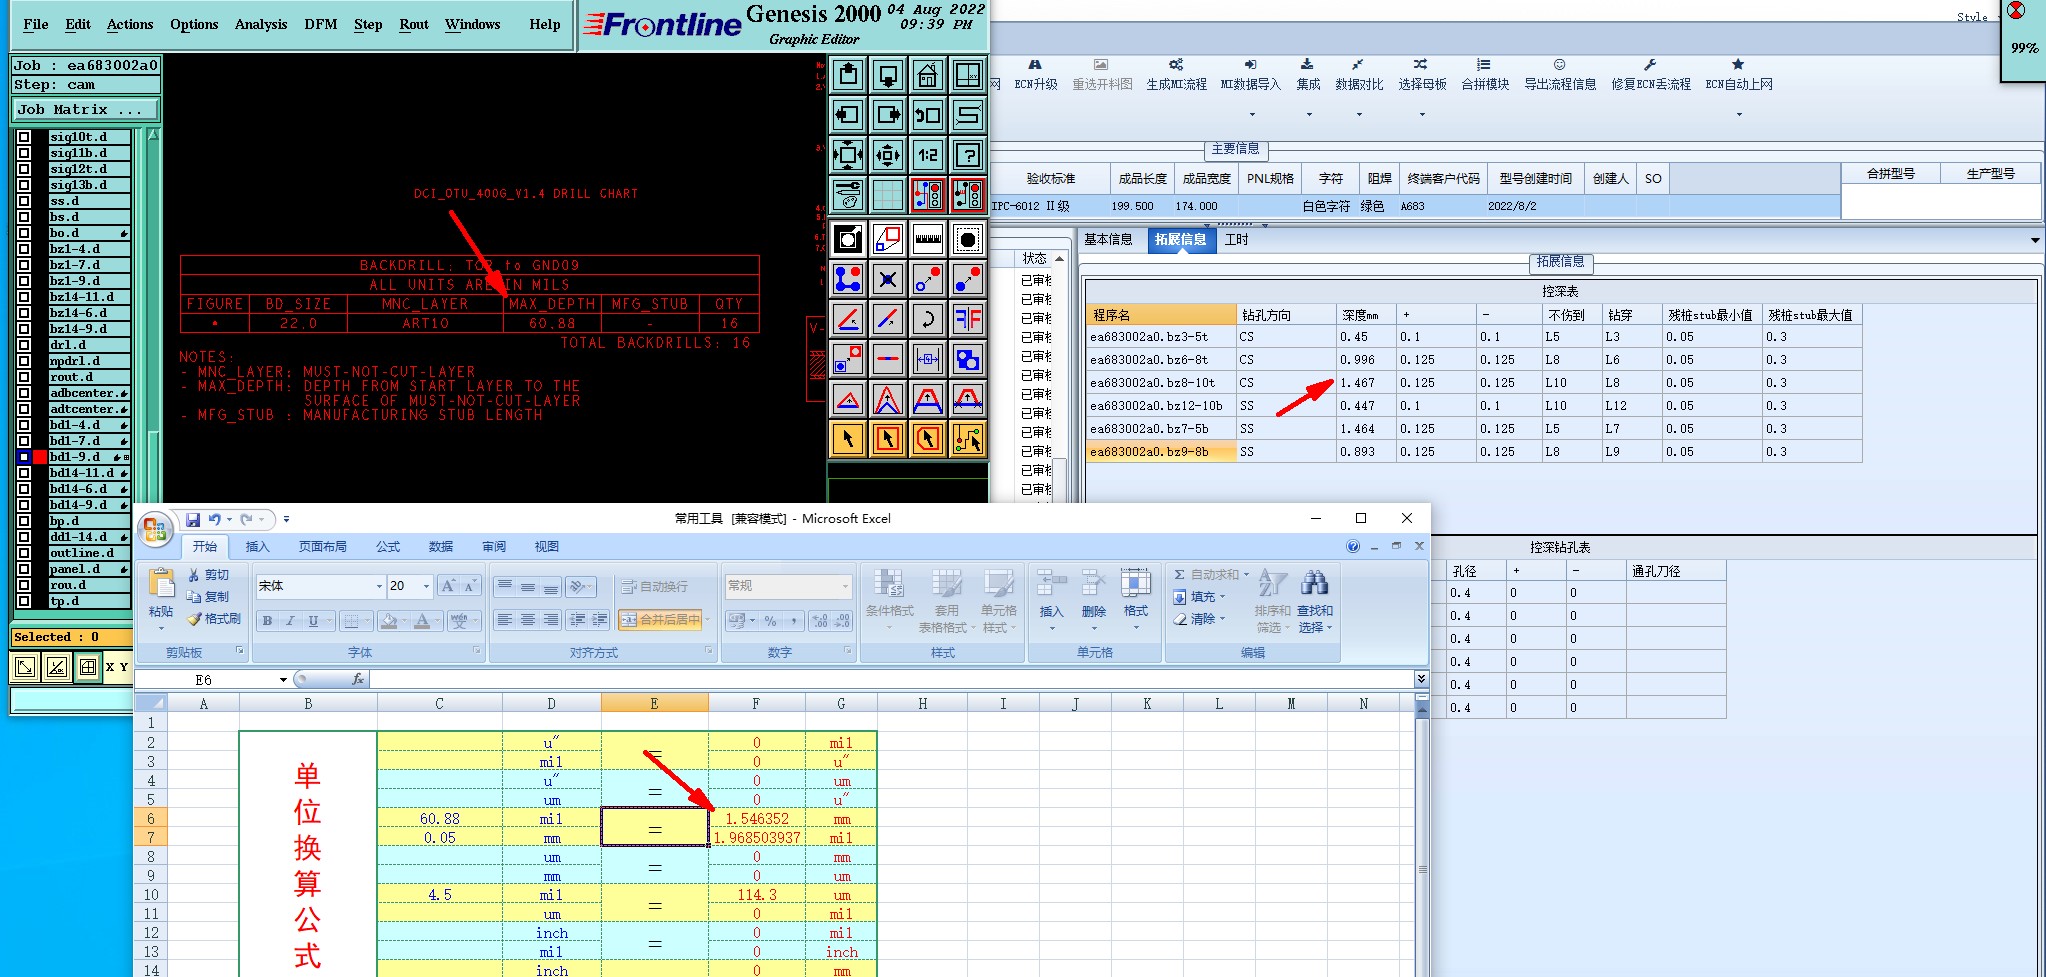Click the Excel help question icon
Screen dimensions: 2046x977
(x=1353, y=546)
